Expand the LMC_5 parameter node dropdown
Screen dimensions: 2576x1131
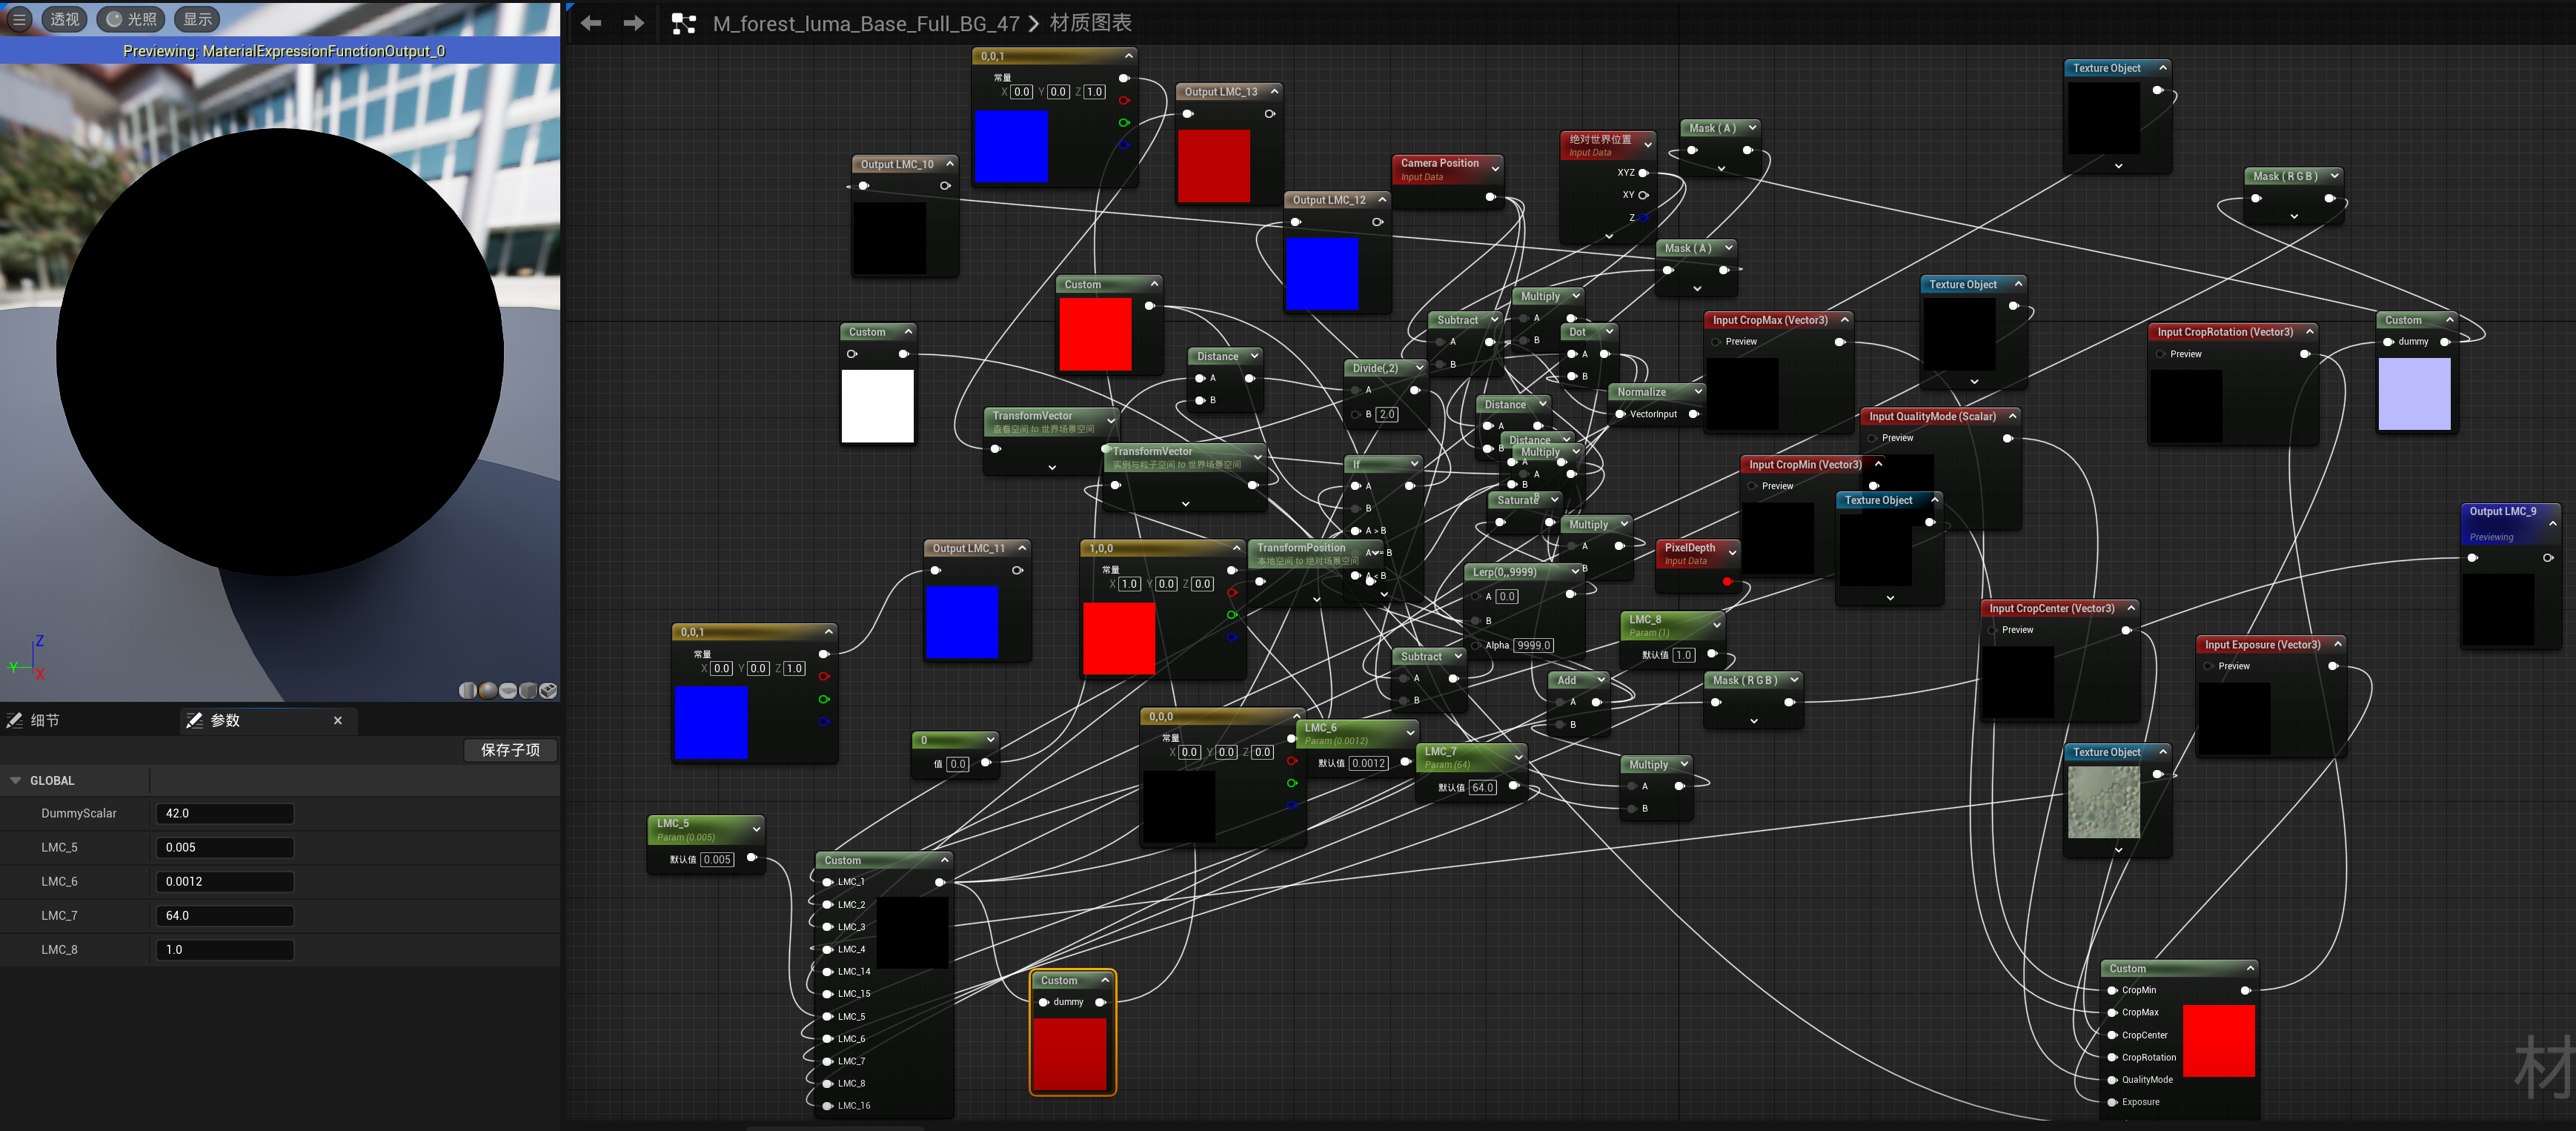coord(756,829)
